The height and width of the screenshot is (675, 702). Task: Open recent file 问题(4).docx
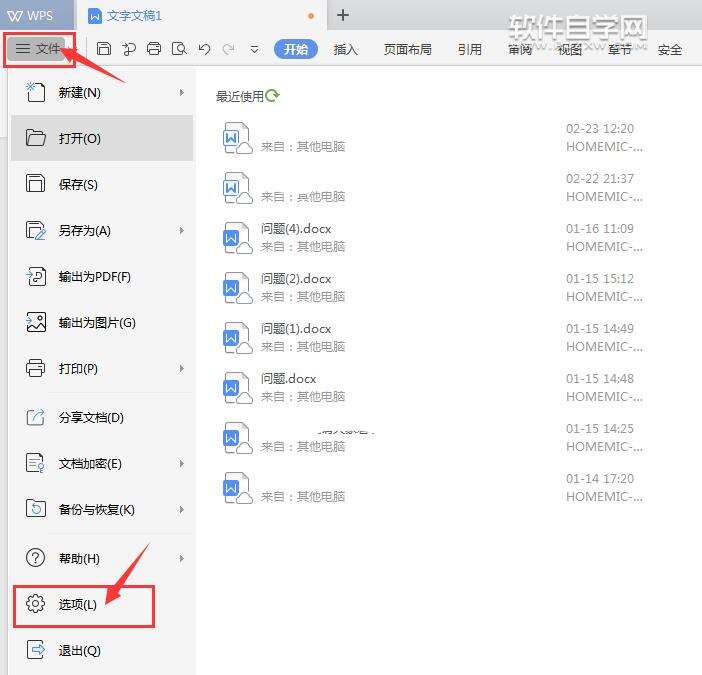pyautogui.click(x=432, y=238)
